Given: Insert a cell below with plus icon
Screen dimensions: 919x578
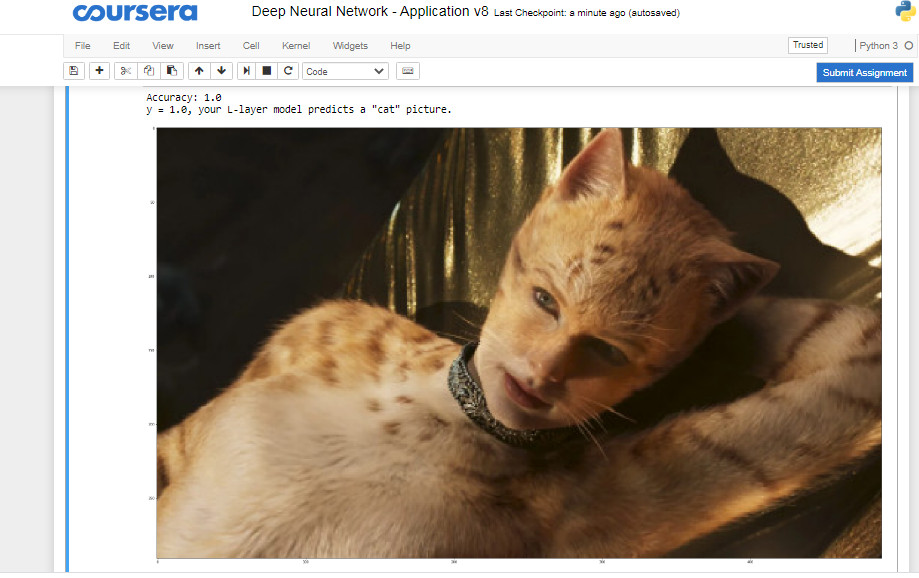Looking at the screenshot, I should point(99,71).
